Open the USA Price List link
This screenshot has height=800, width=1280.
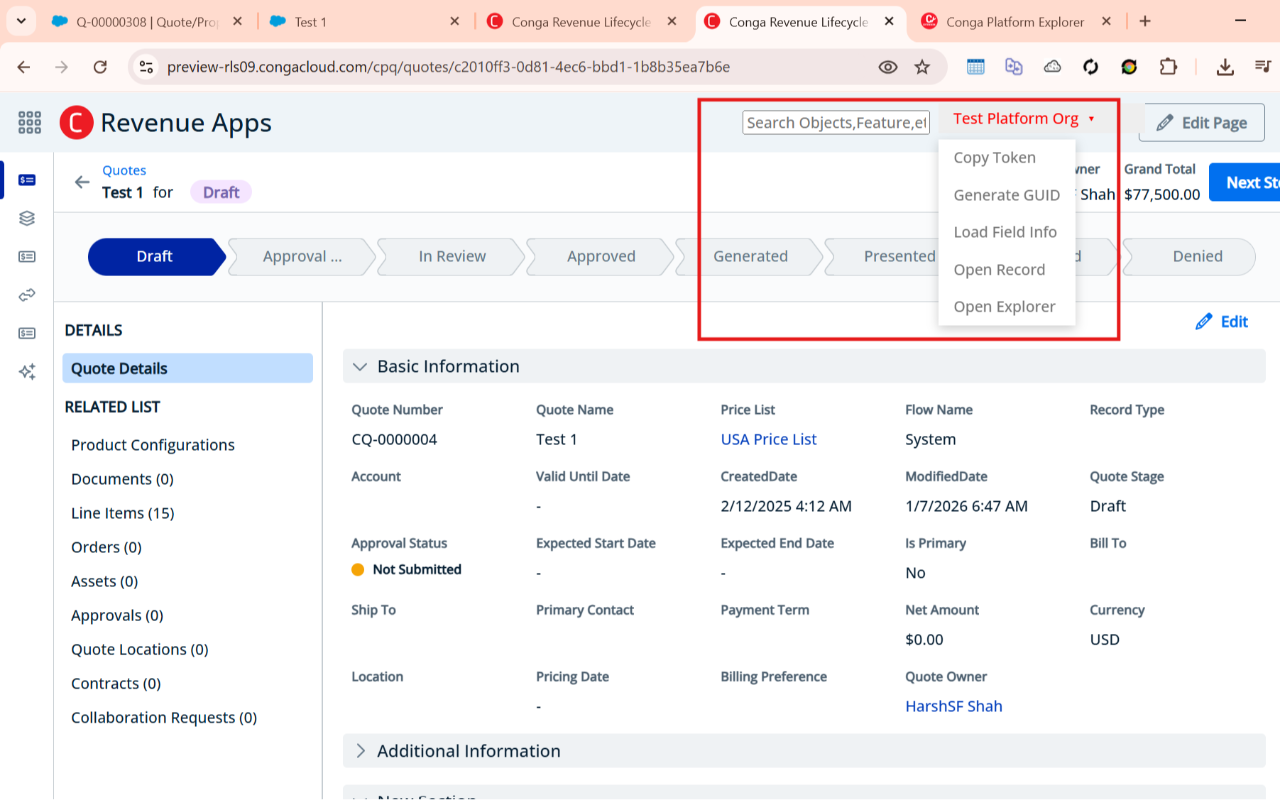[768, 439]
